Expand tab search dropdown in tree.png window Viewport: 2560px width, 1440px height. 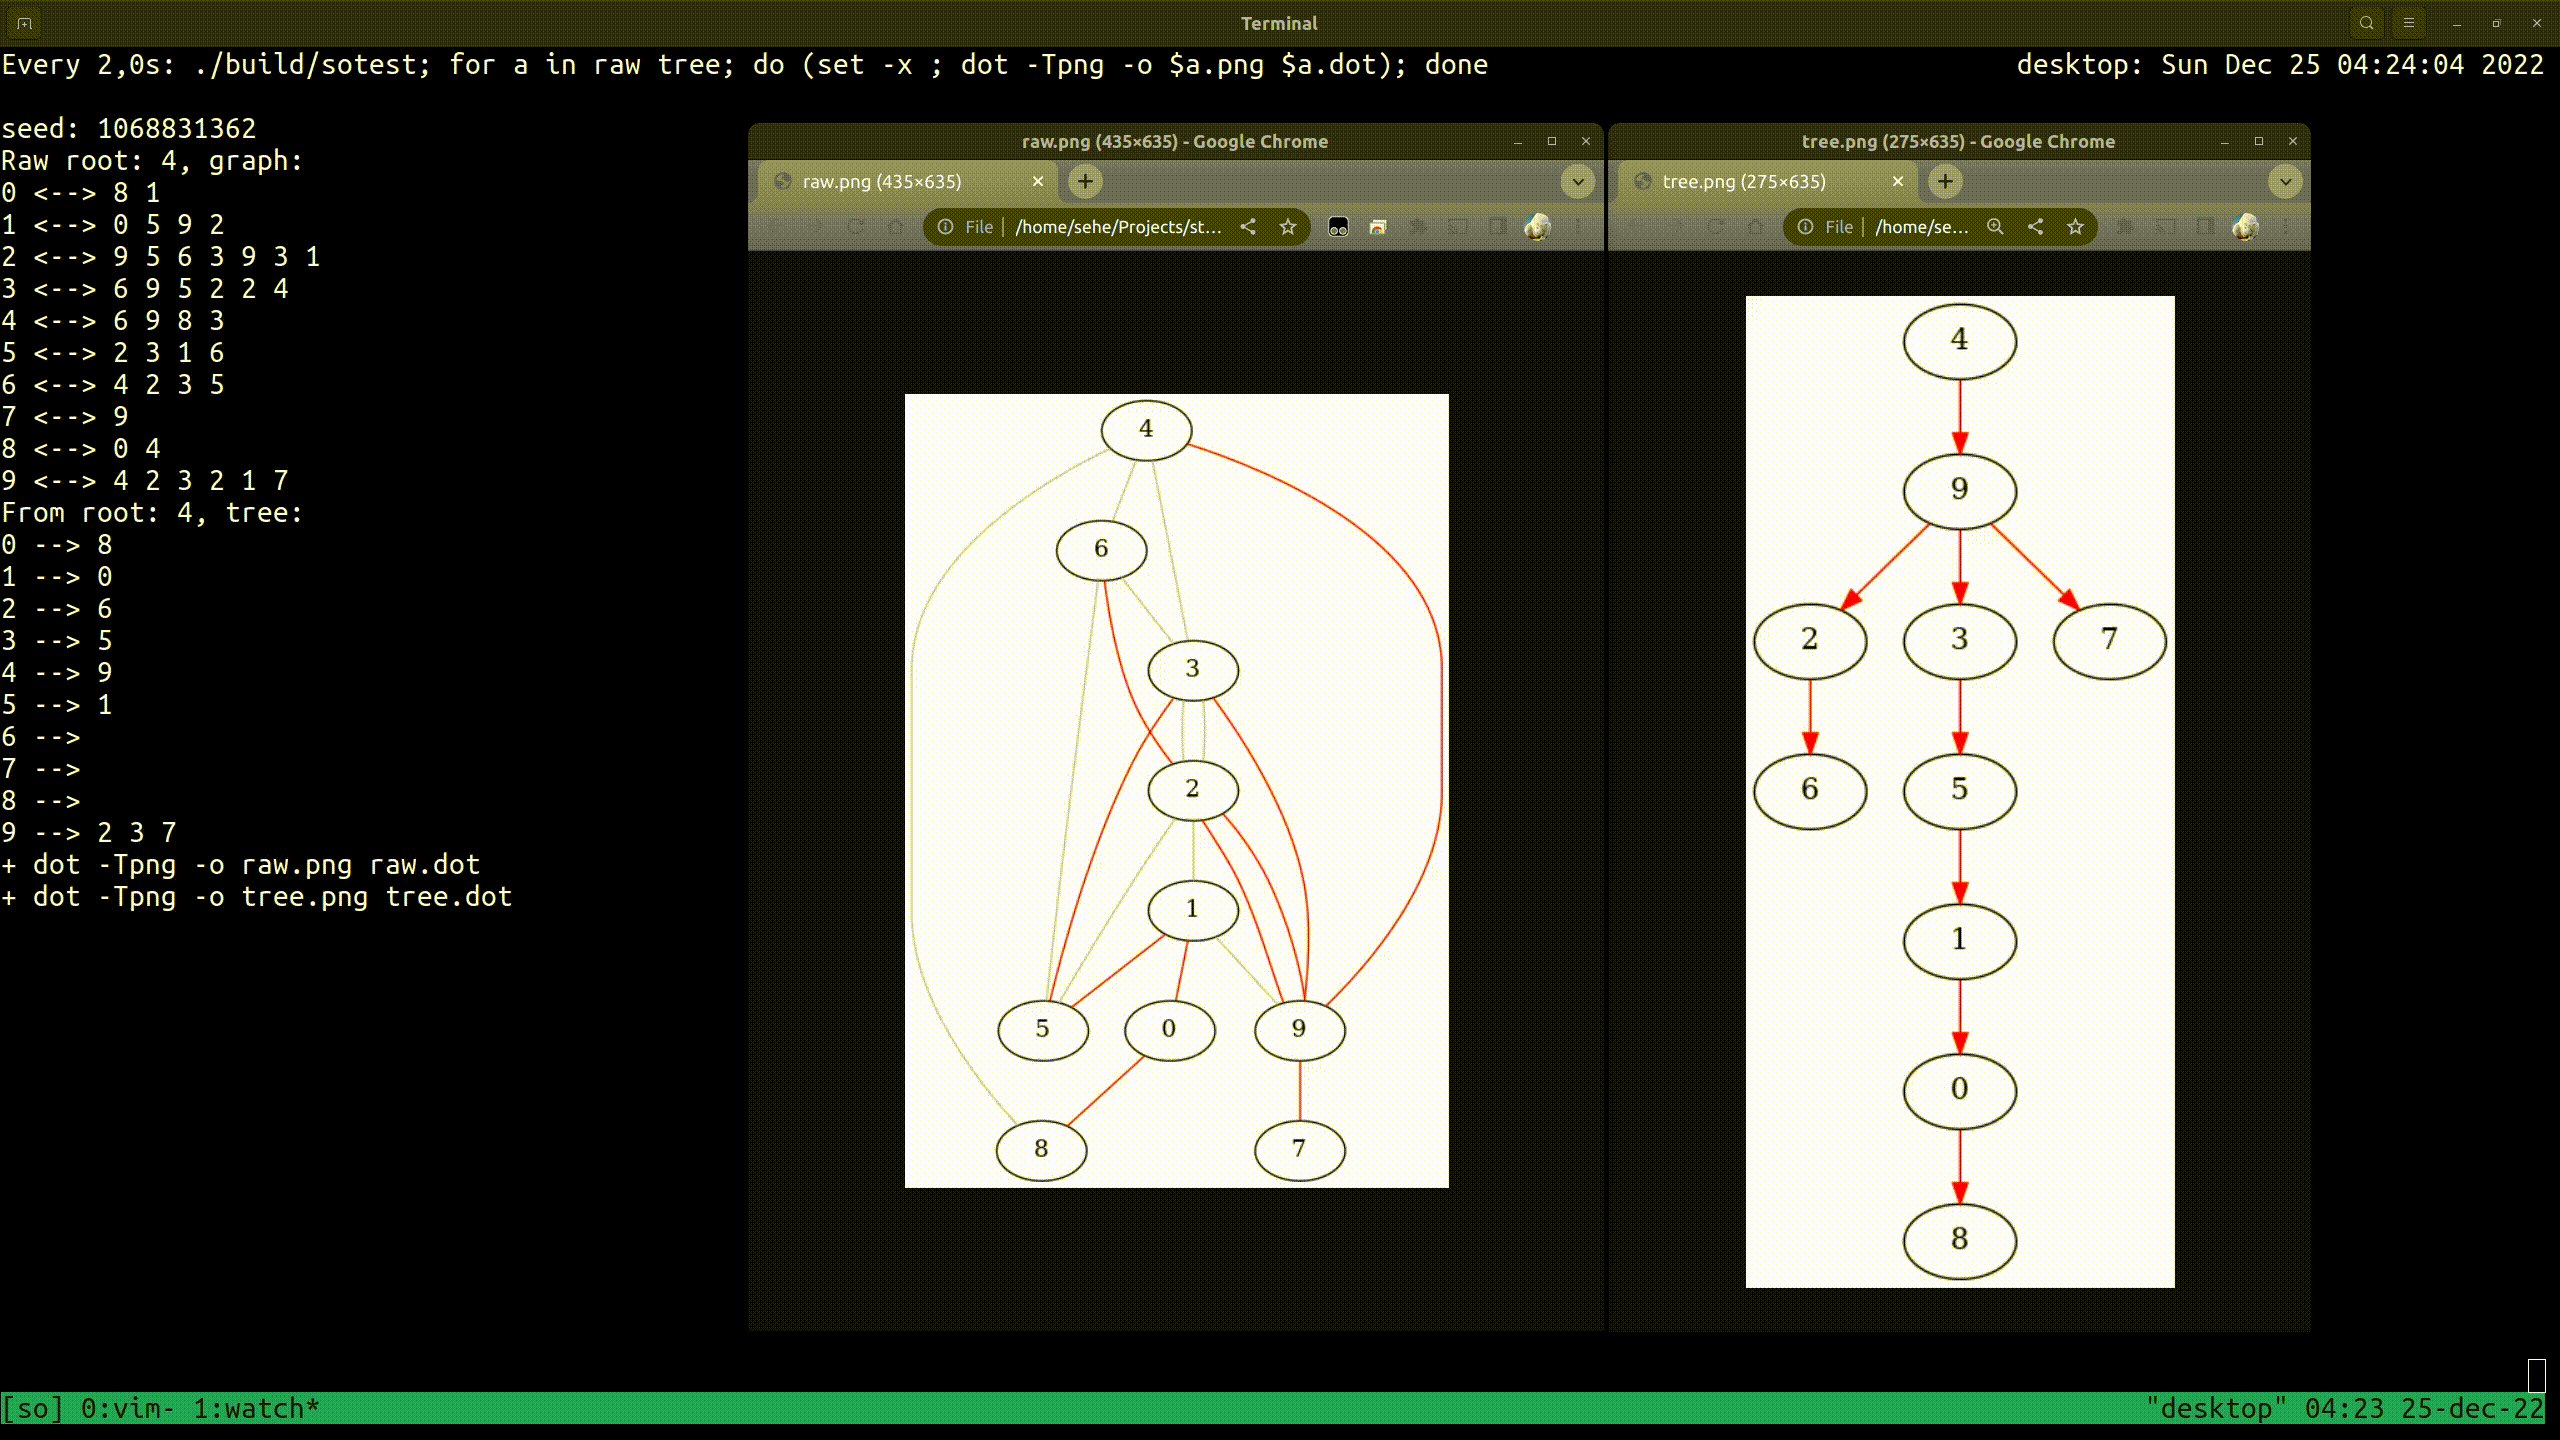tap(2285, 181)
